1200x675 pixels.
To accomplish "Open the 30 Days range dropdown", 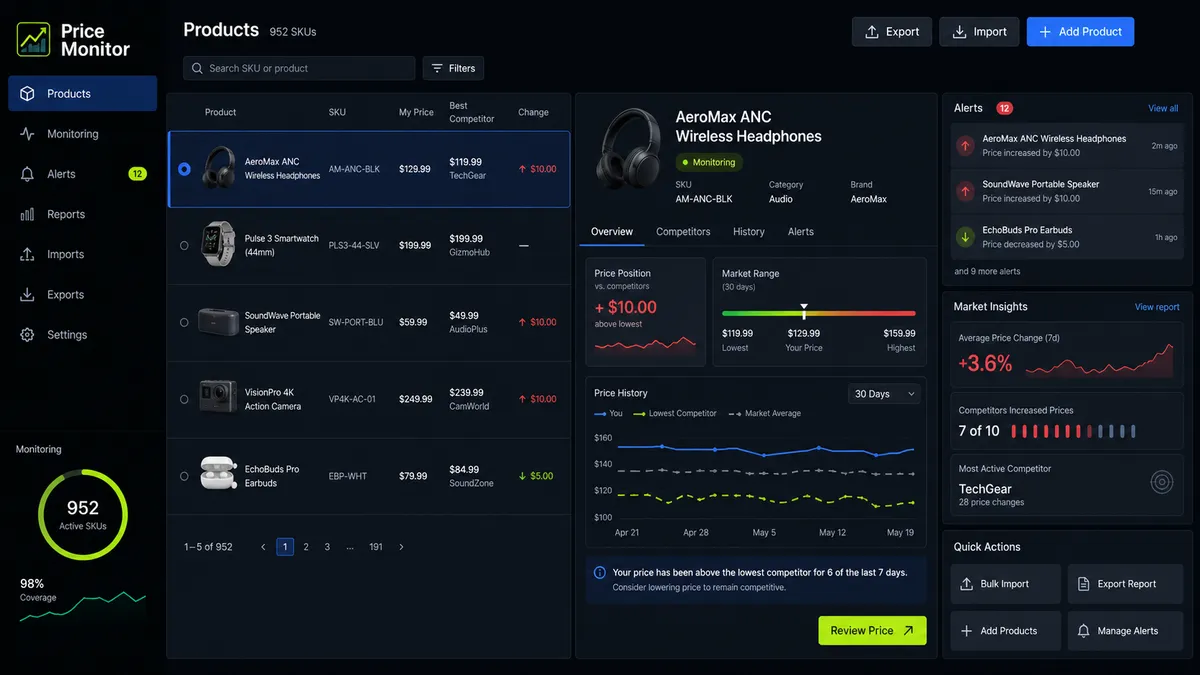I will point(884,394).
